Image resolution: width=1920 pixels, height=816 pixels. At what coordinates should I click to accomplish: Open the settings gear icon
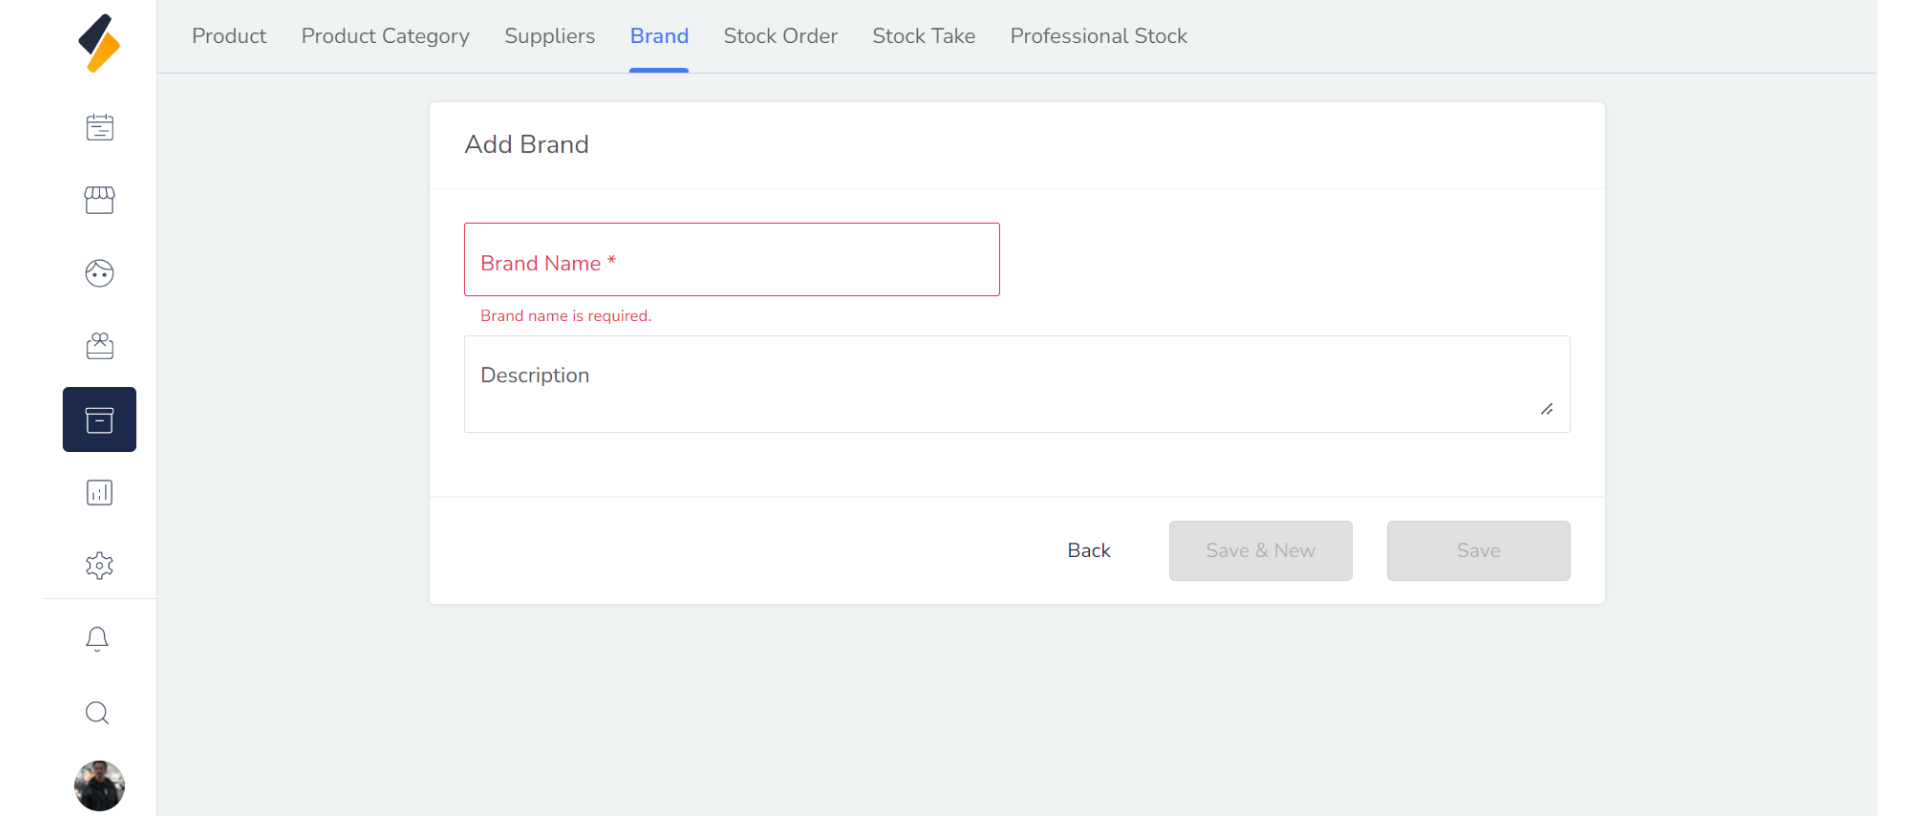pos(99,566)
